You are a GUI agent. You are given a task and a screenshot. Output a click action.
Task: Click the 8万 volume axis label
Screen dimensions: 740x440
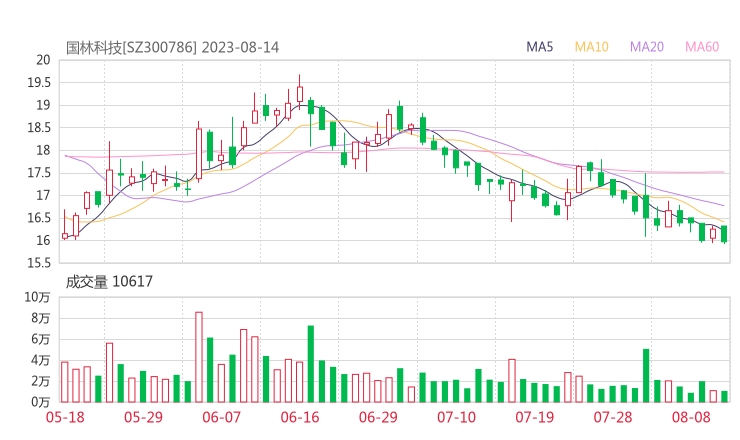point(41,318)
